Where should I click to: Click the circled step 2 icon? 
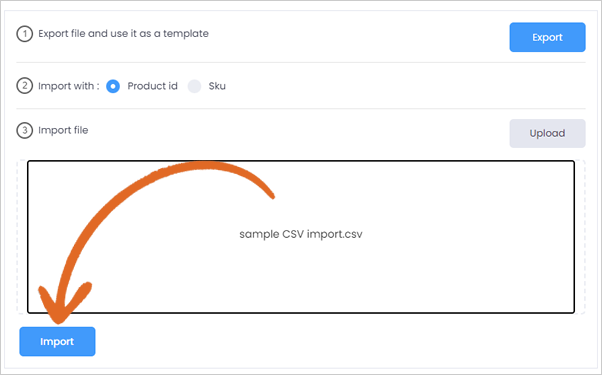(x=24, y=86)
